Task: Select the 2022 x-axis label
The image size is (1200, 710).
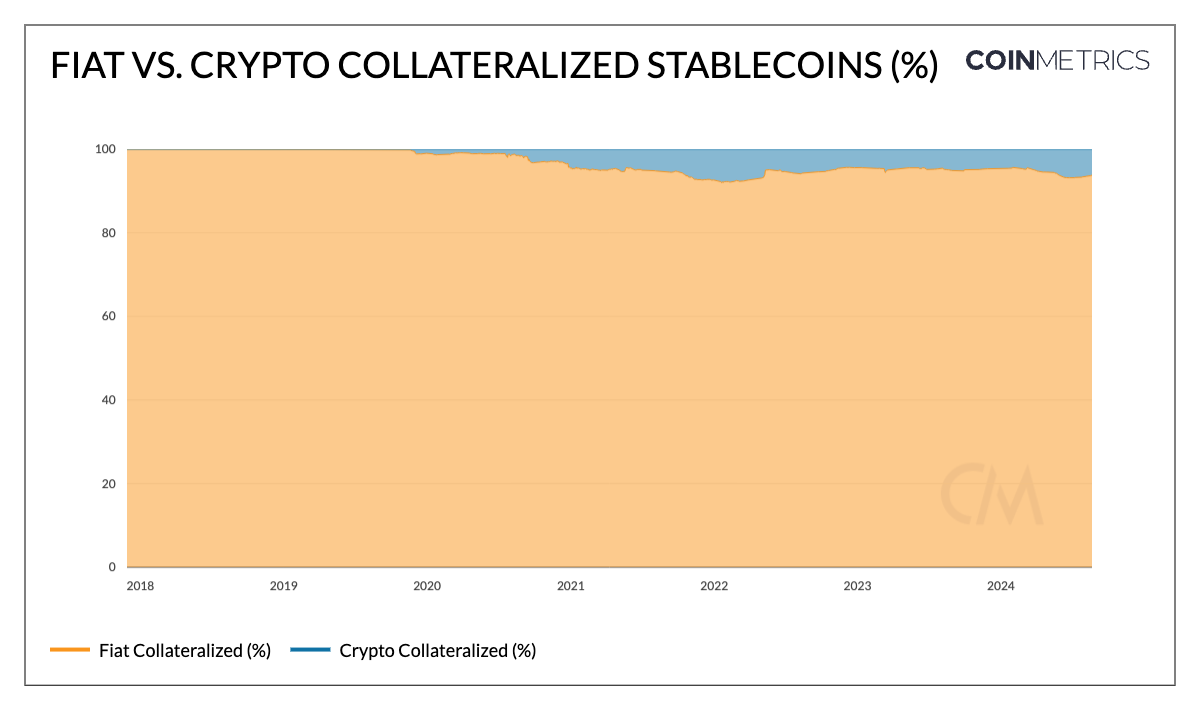Action: click(x=714, y=586)
